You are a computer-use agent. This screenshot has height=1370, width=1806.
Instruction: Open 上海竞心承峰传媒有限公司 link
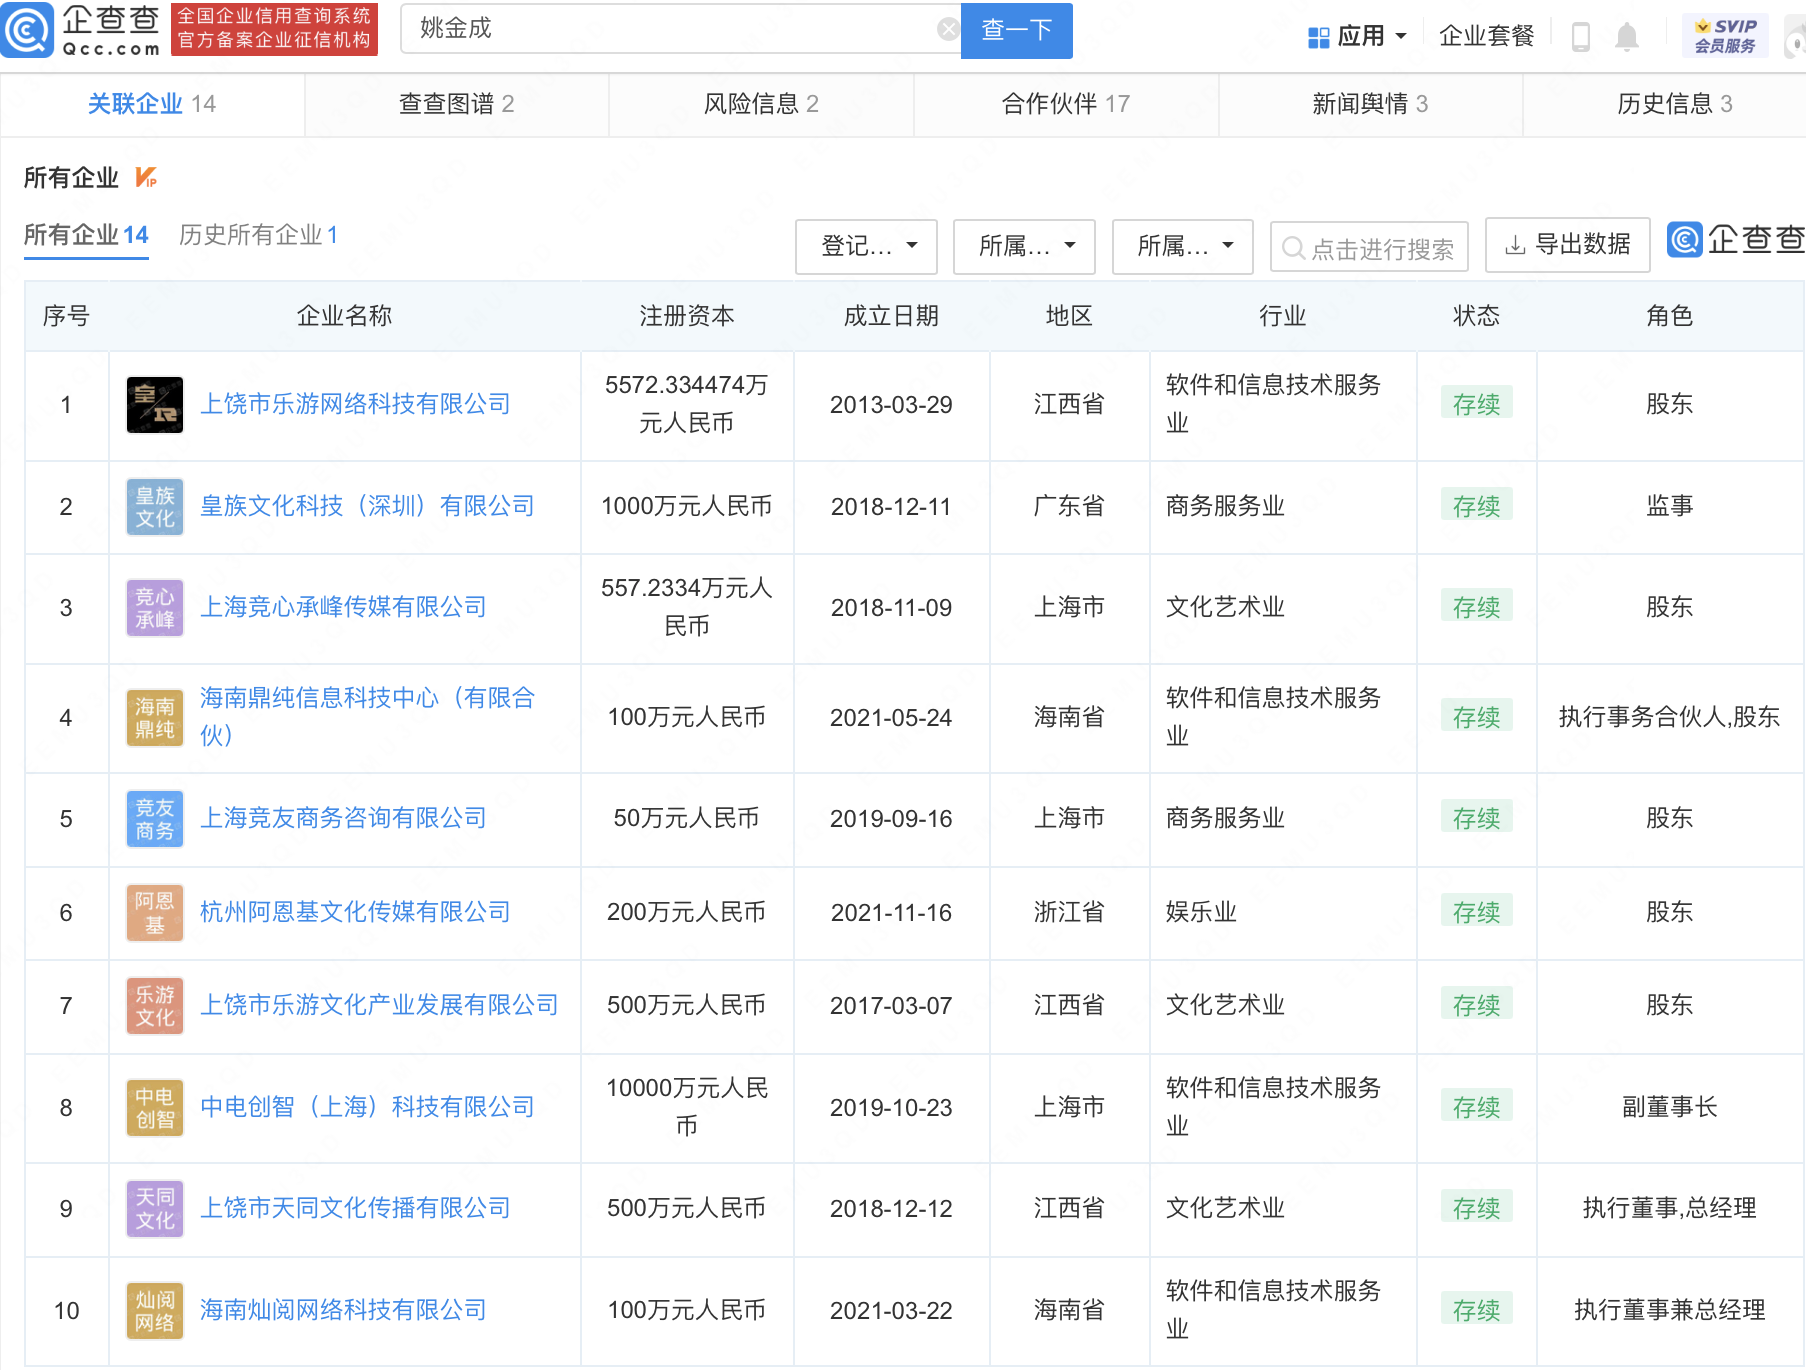(x=343, y=607)
